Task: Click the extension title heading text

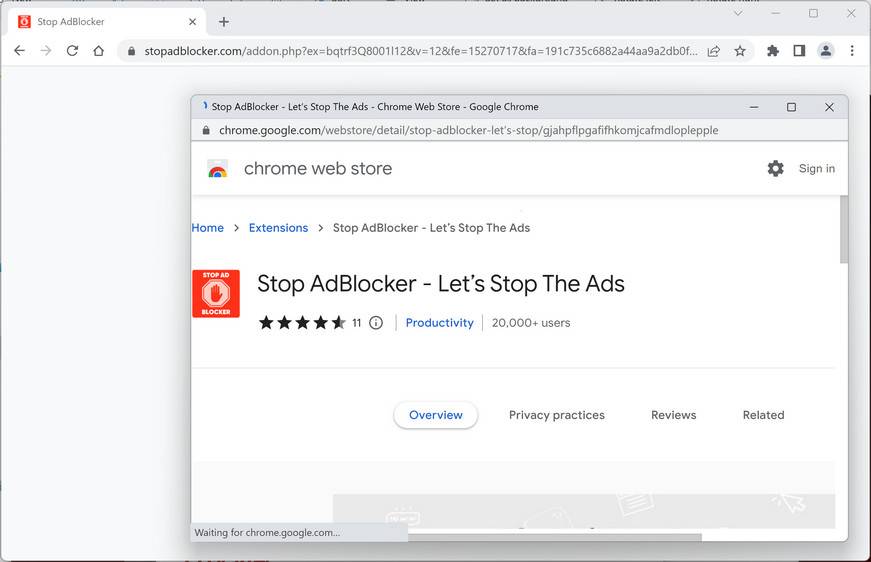Action: coord(440,284)
